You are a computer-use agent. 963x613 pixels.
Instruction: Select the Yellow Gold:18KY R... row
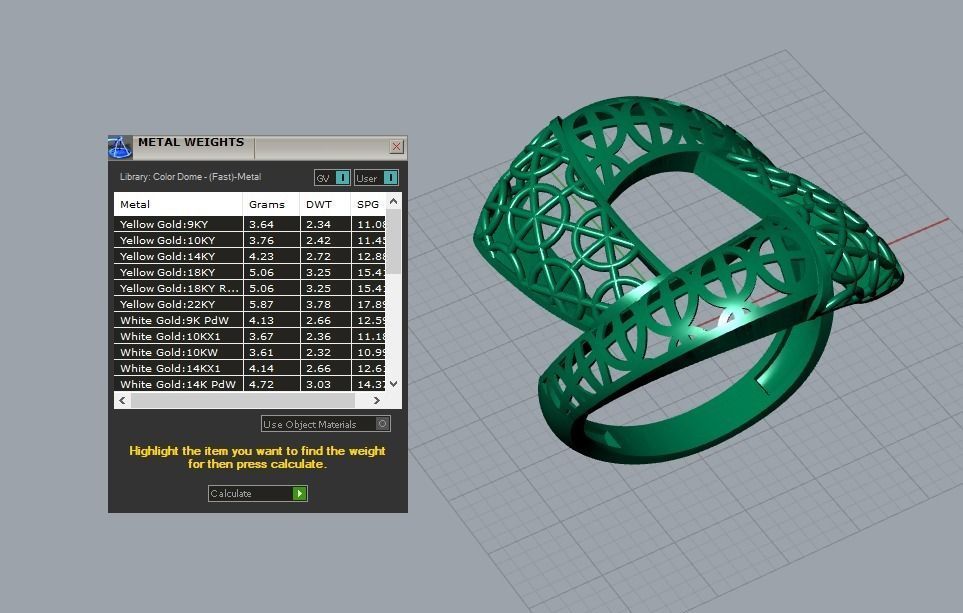click(249, 288)
